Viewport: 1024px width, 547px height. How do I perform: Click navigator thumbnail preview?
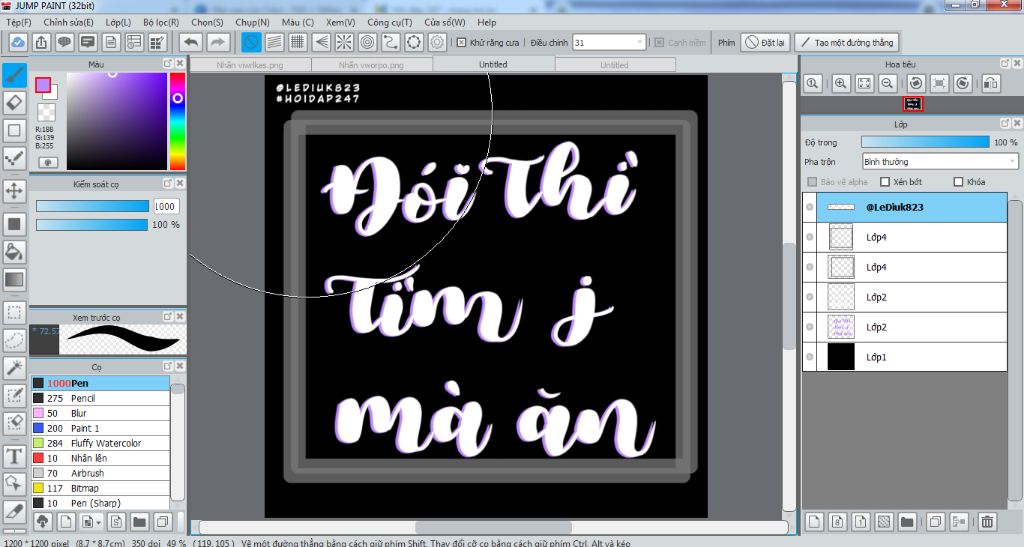[x=912, y=104]
